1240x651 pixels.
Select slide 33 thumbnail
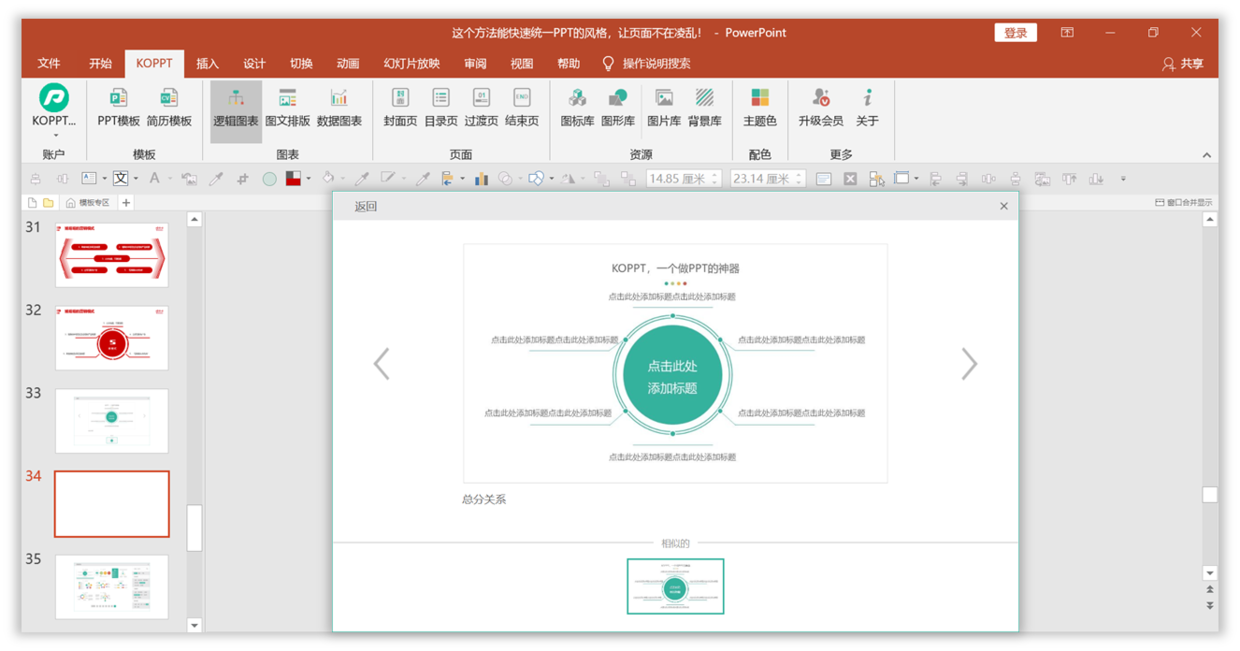coord(112,421)
